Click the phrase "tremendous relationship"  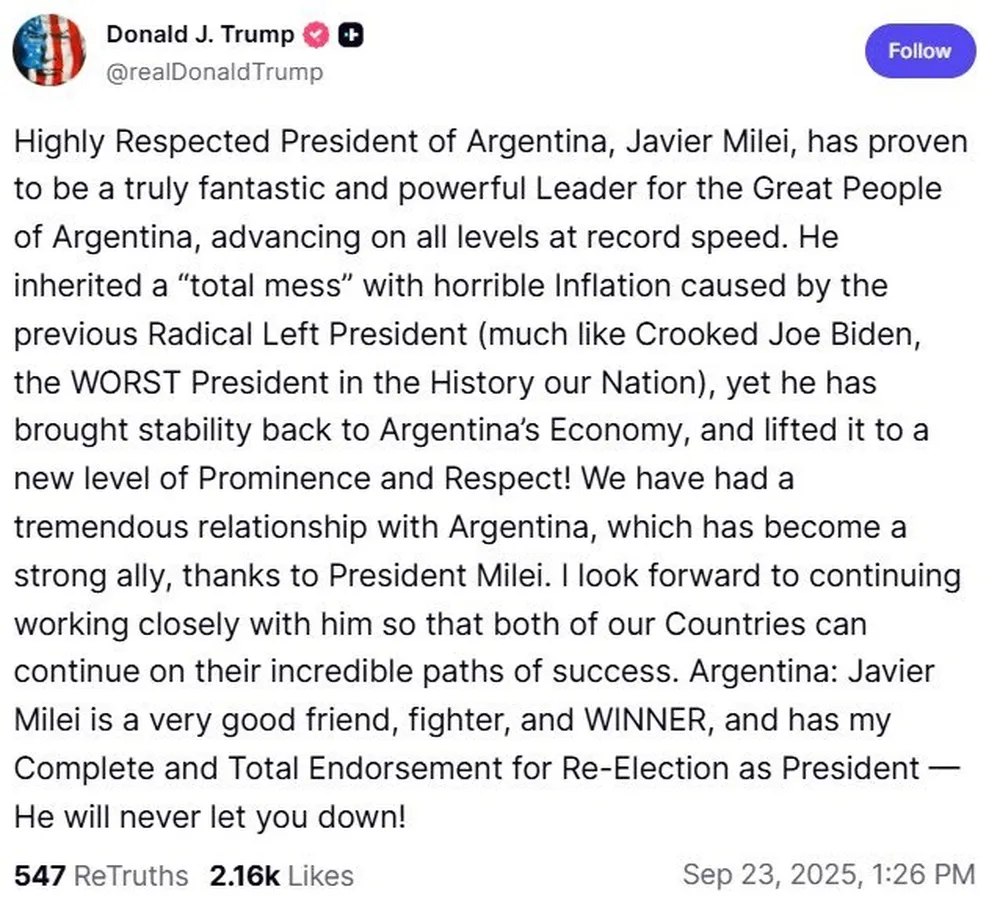pos(201,528)
